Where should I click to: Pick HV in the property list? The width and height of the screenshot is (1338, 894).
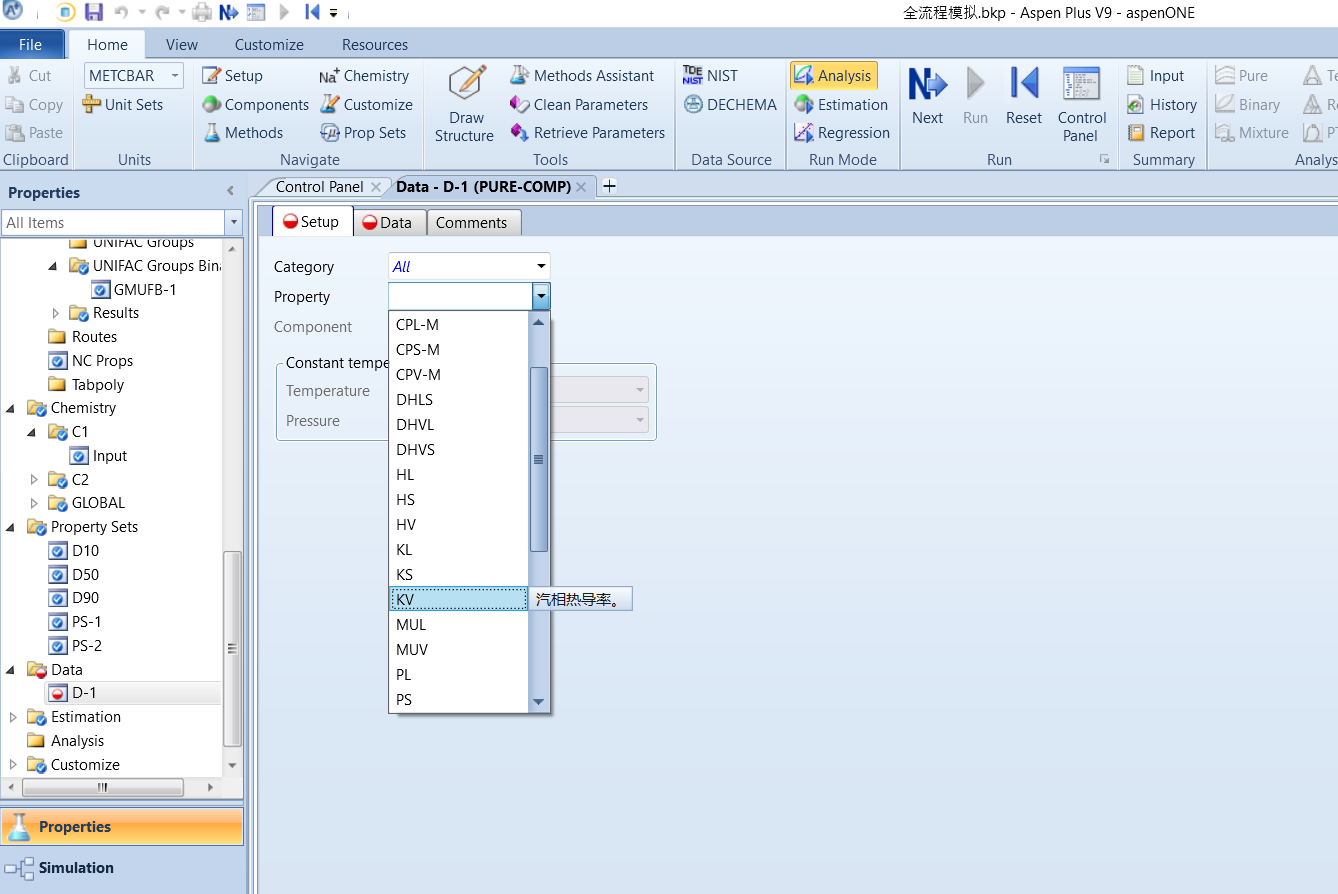point(458,525)
